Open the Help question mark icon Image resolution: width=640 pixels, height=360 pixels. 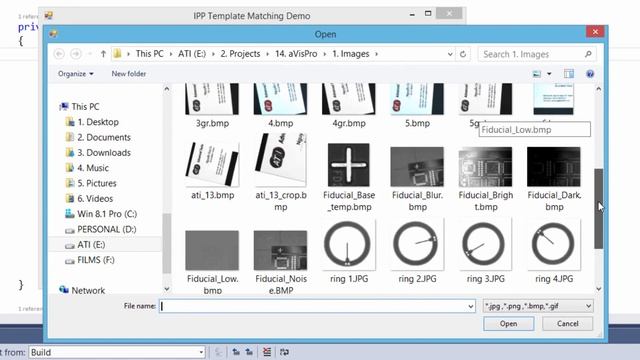point(590,74)
